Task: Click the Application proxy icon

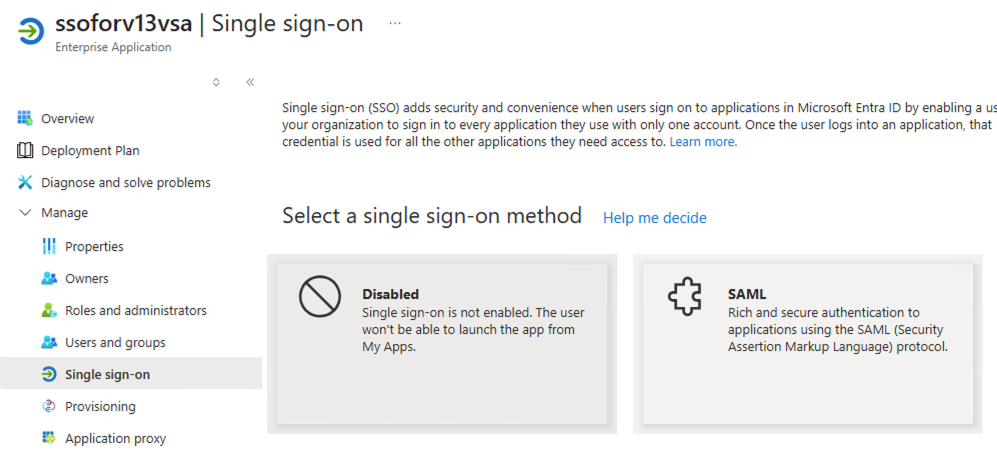Action: point(49,438)
